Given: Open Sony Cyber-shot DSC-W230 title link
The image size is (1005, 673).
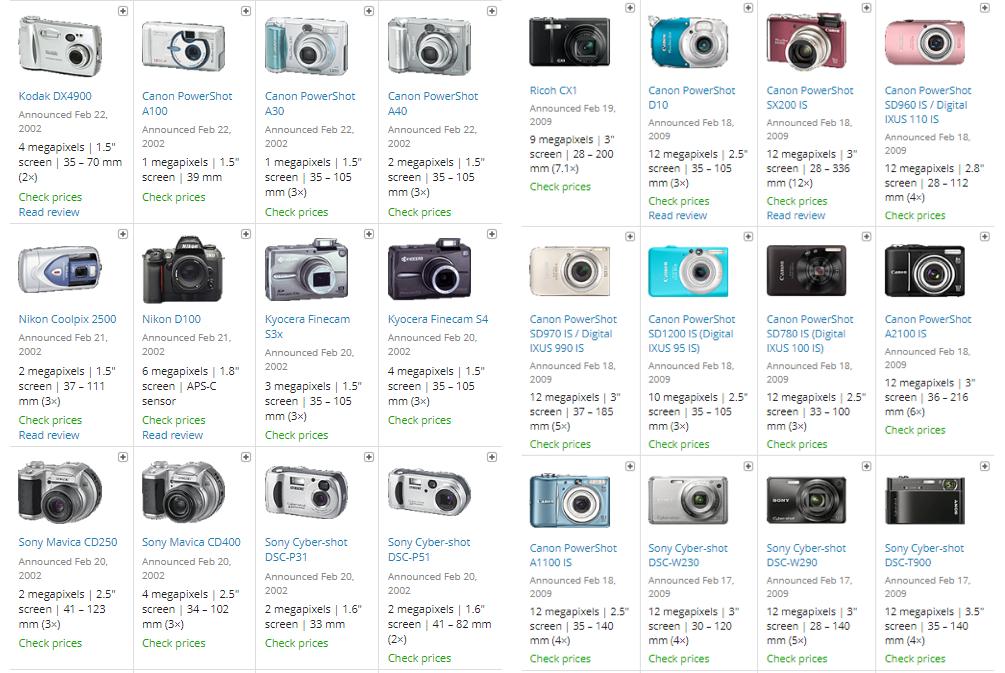Looking at the screenshot, I should click(688, 555).
